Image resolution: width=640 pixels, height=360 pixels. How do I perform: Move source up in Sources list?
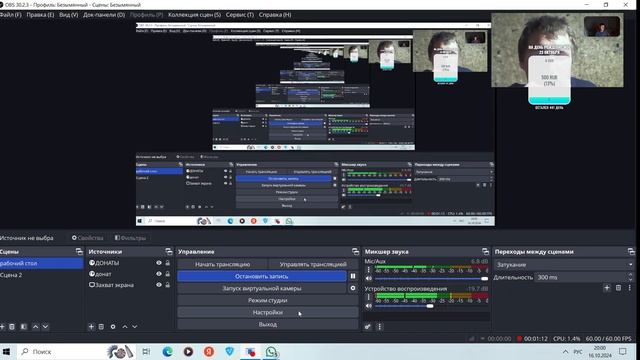pyautogui.click(x=125, y=327)
